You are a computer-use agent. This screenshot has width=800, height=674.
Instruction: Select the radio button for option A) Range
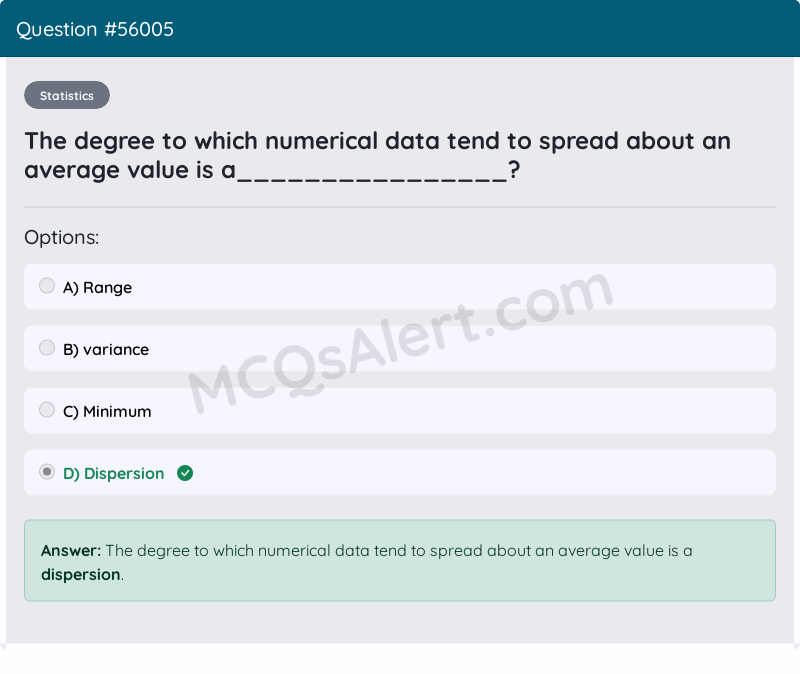point(47,285)
